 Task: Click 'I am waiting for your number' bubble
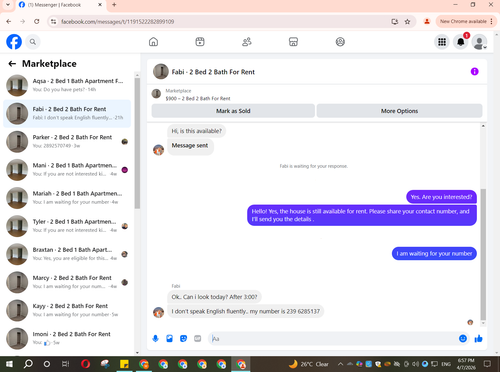[434, 254]
